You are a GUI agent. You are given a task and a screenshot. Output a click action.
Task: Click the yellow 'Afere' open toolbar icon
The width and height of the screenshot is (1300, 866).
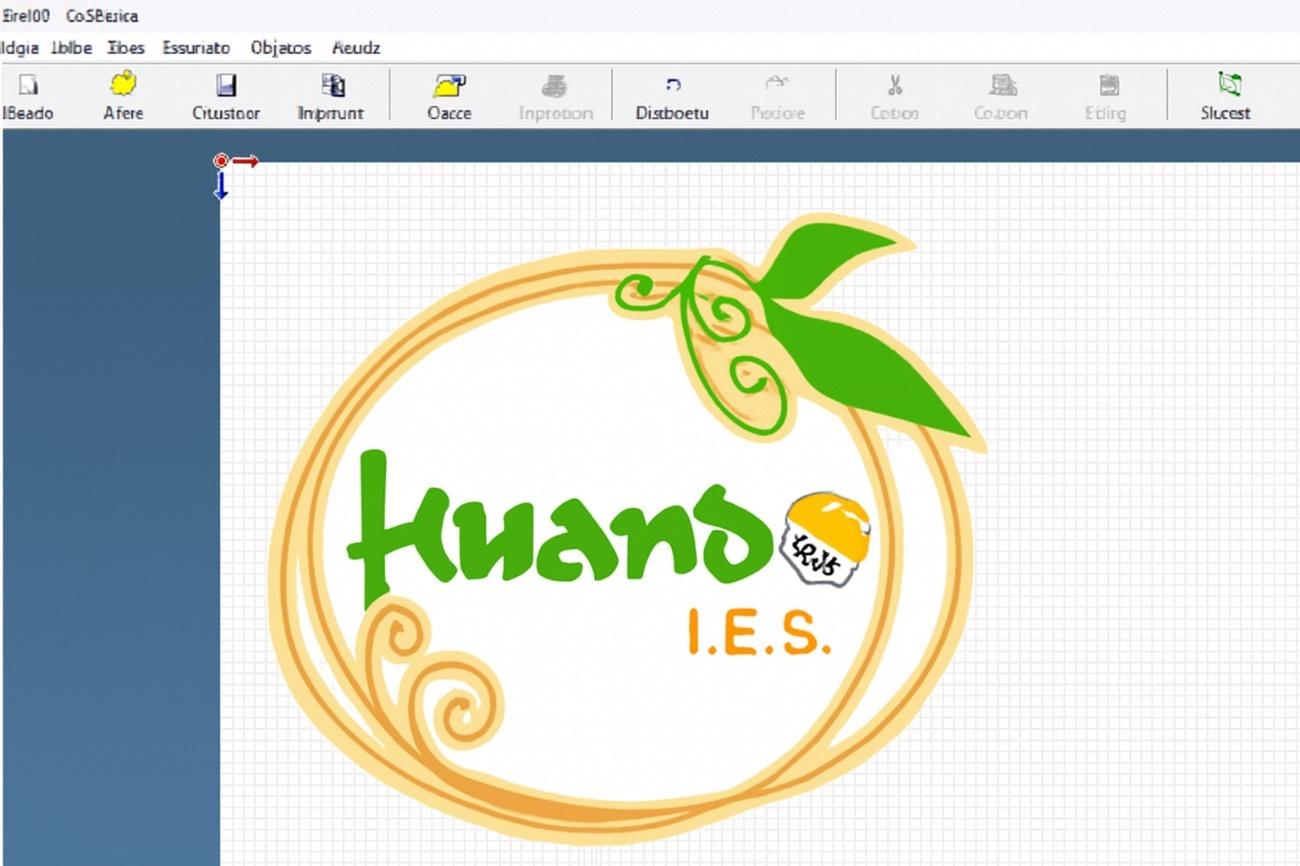[123, 85]
